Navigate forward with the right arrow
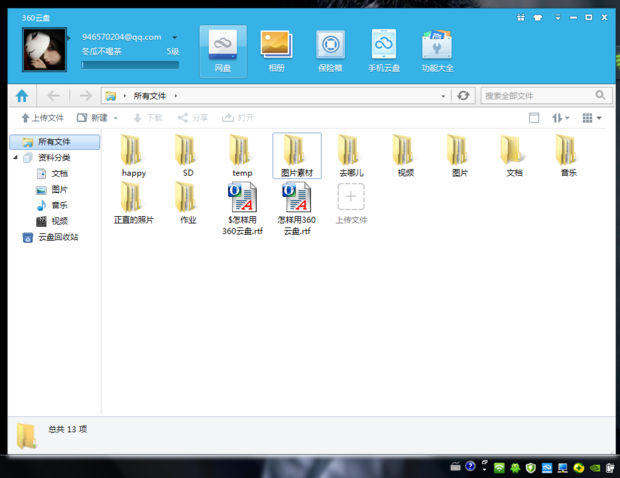The height and width of the screenshot is (478, 620). (85, 96)
